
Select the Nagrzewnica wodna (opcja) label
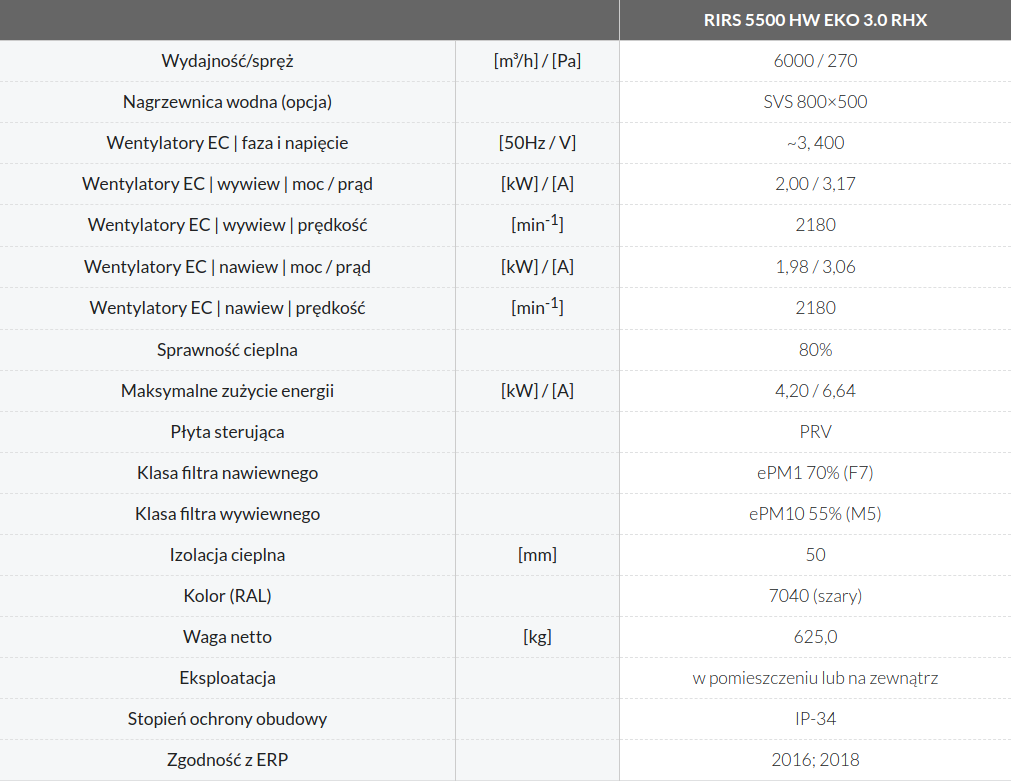[x=227, y=102]
